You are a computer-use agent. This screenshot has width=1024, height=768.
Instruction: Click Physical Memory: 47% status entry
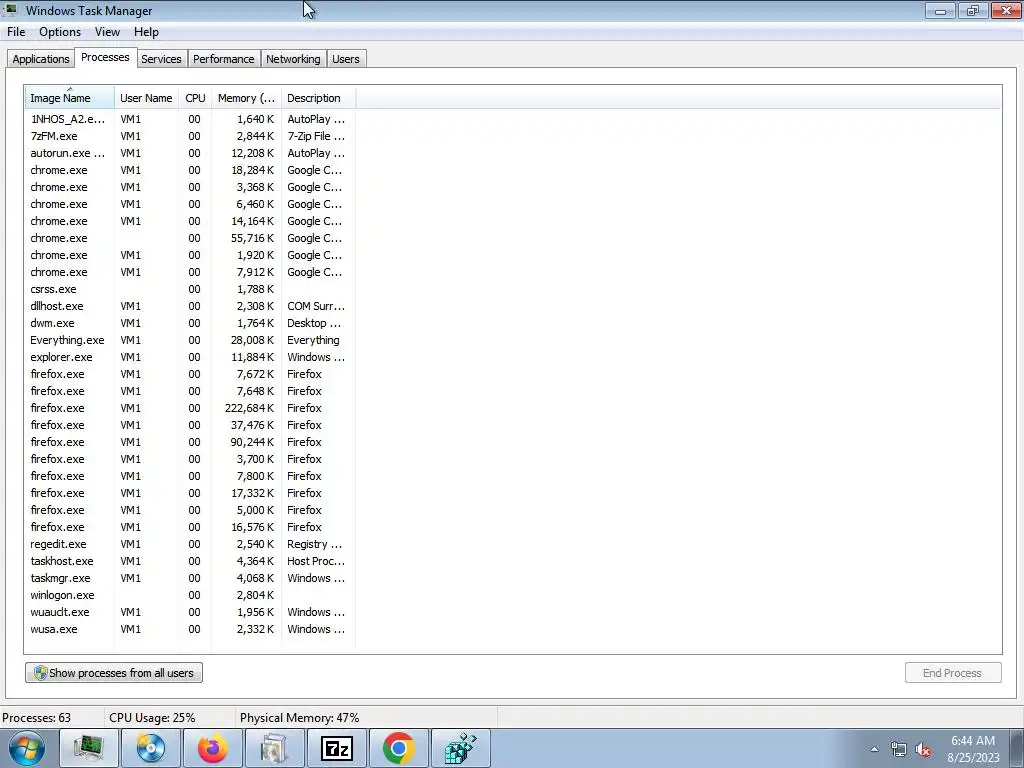pyautogui.click(x=300, y=718)
